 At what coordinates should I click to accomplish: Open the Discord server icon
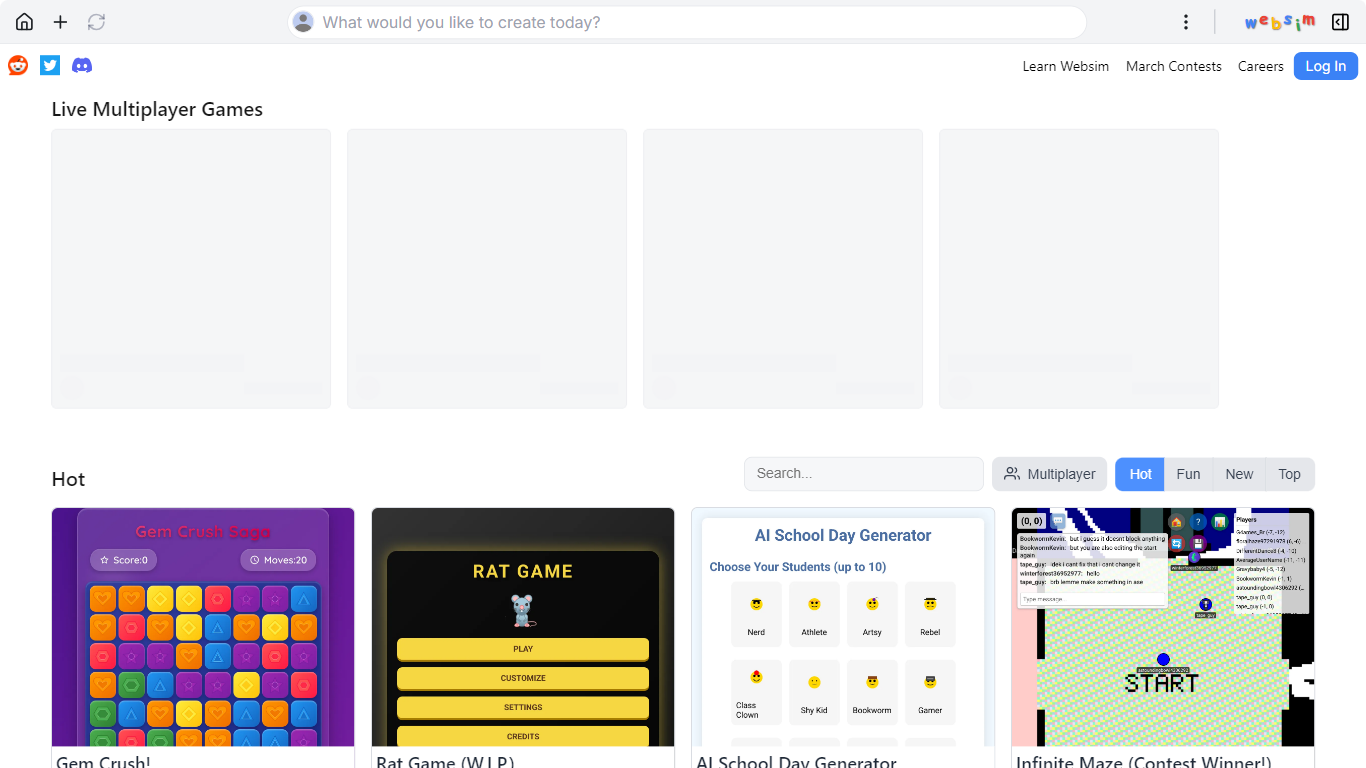click(82, 65)
